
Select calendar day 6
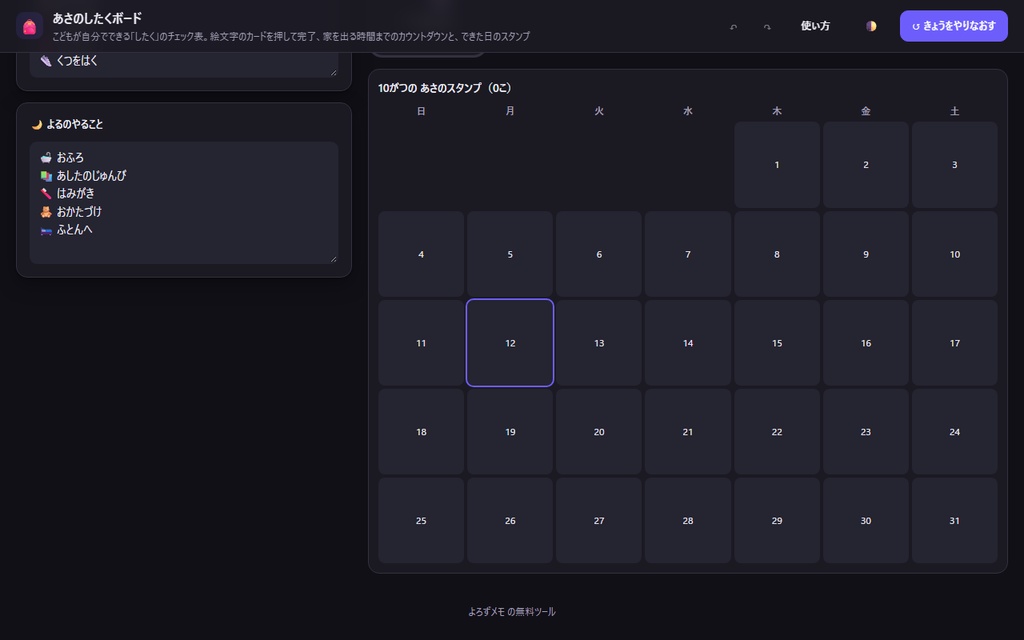[599, 254]
